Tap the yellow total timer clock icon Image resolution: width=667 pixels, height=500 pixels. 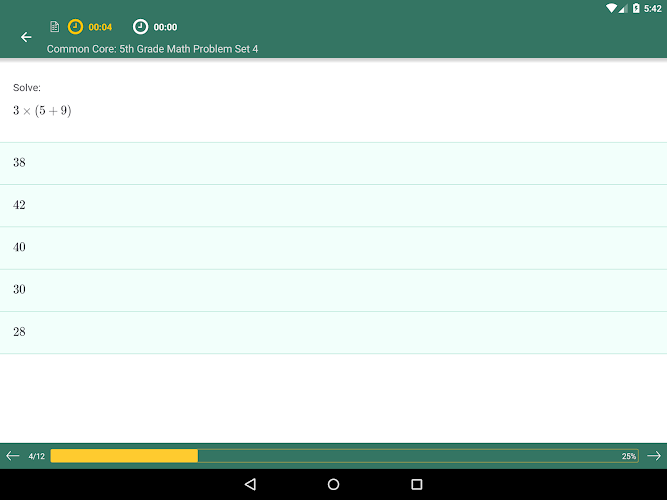pyautogui.click(x=75, y=27)
